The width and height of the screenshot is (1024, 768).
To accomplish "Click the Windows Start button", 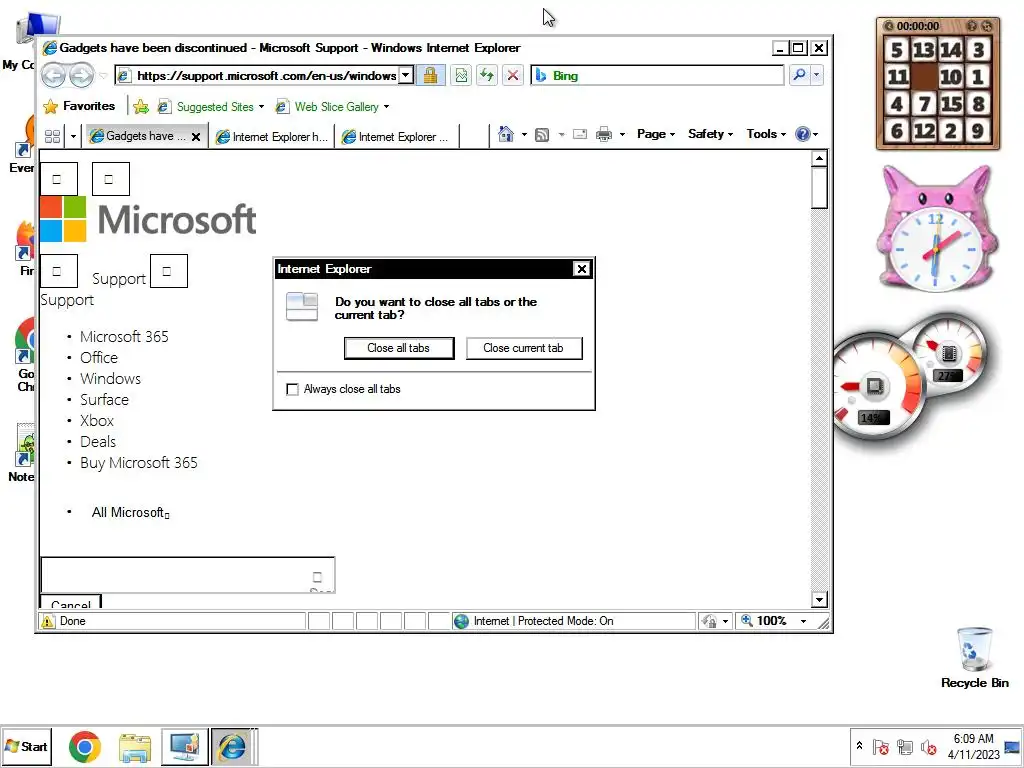I will pos(26,746).
